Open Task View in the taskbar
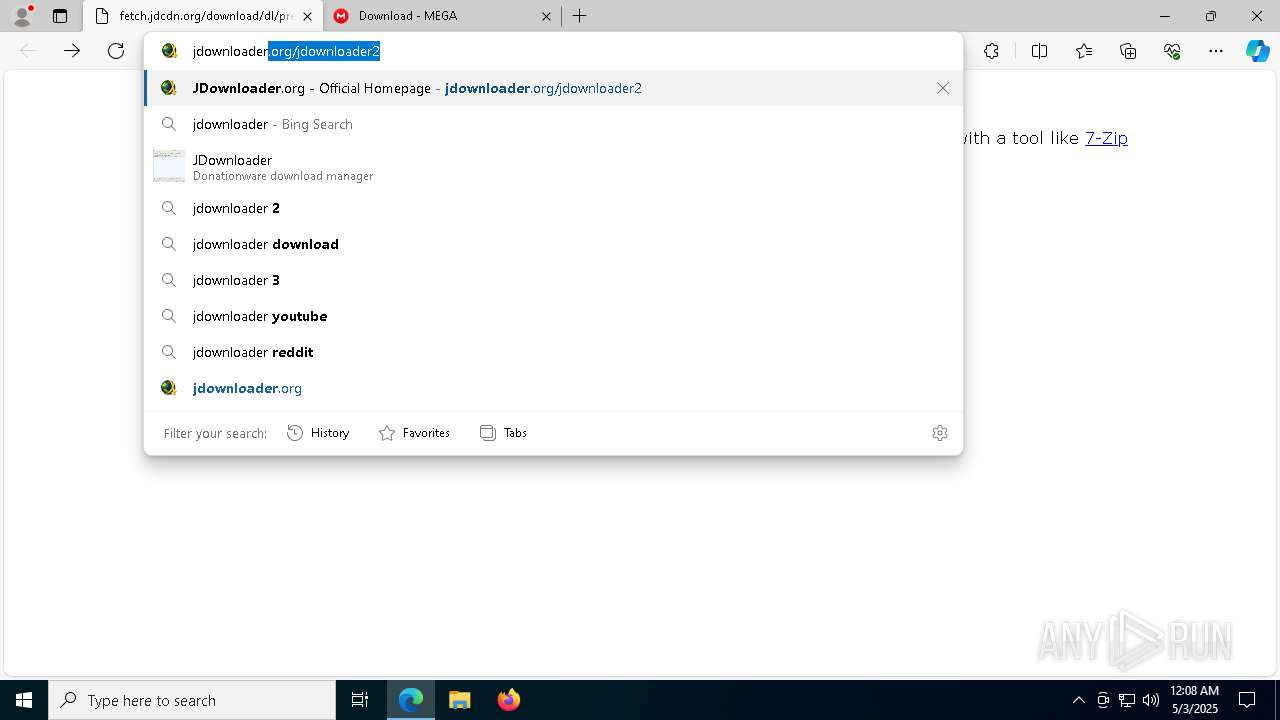 (360, 700)
